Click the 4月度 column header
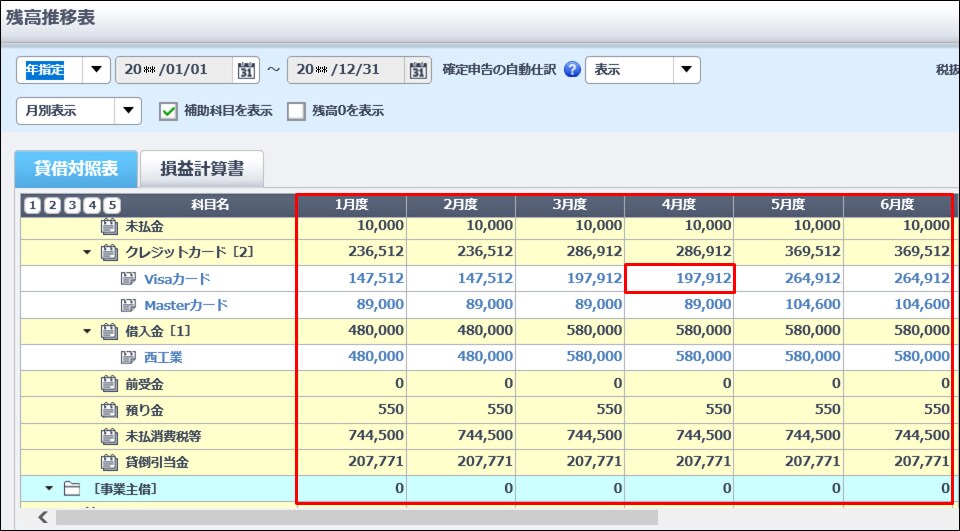This screenshot has width=960, height=531. coord(679,205)
